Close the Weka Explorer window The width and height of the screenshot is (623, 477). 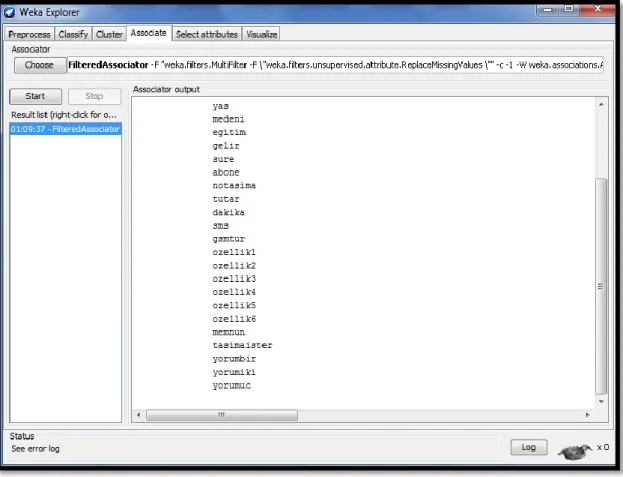pos(598,8)
